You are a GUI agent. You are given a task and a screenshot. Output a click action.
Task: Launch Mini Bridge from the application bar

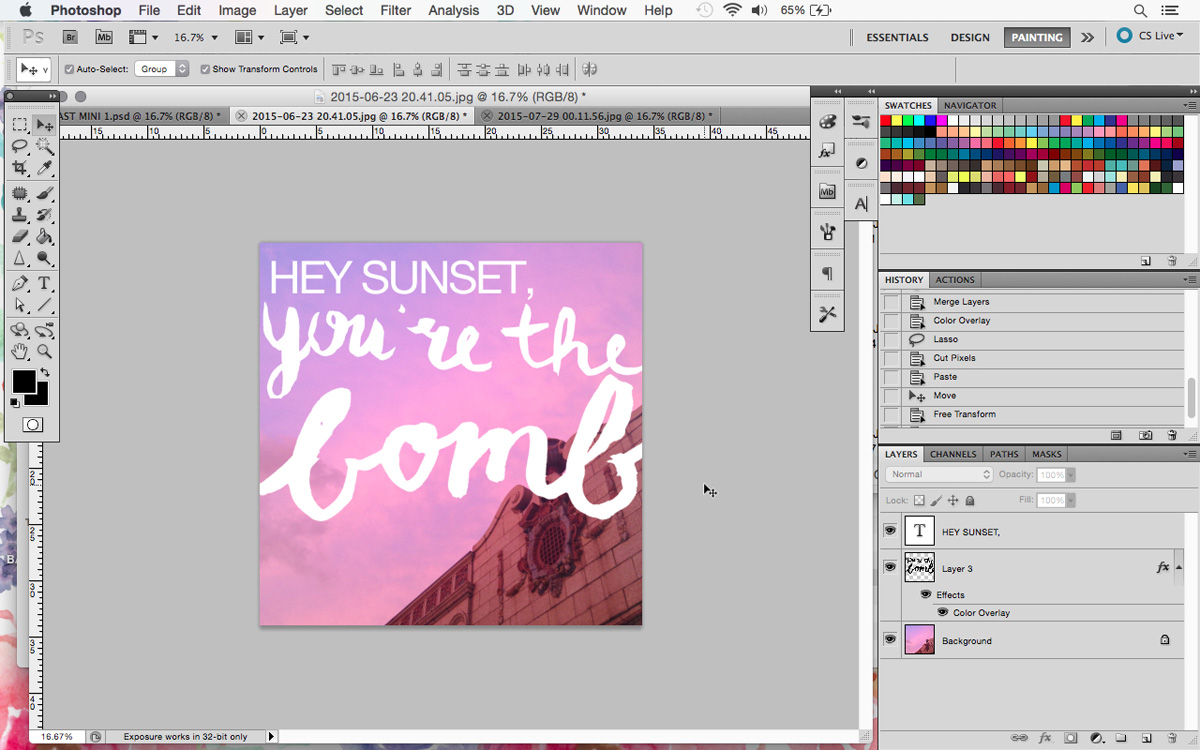point(103,37)
